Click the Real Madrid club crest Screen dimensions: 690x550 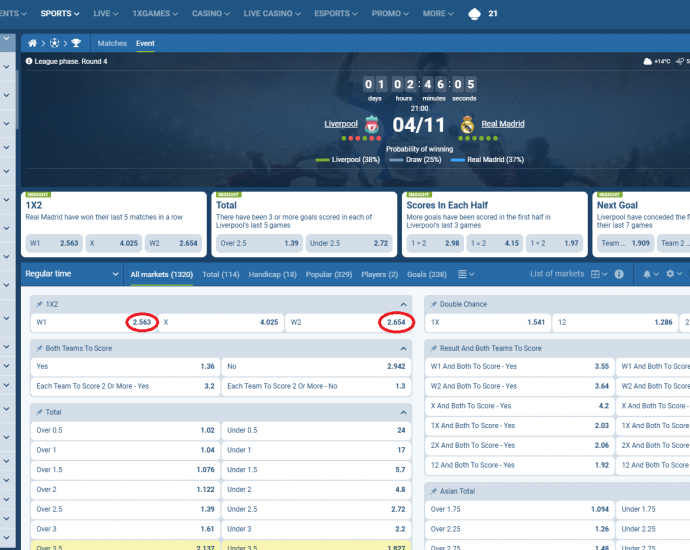(x=467, y=125)
